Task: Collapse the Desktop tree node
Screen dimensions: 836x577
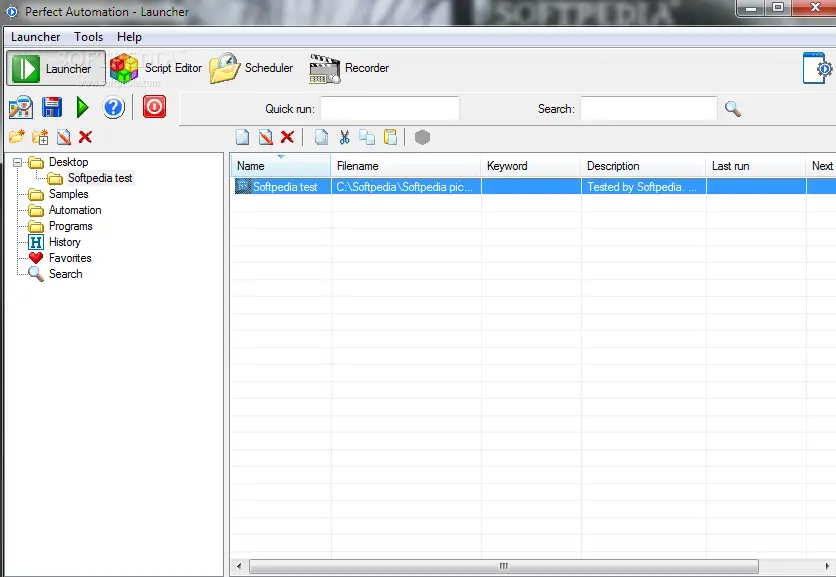Action: (18, 162)
